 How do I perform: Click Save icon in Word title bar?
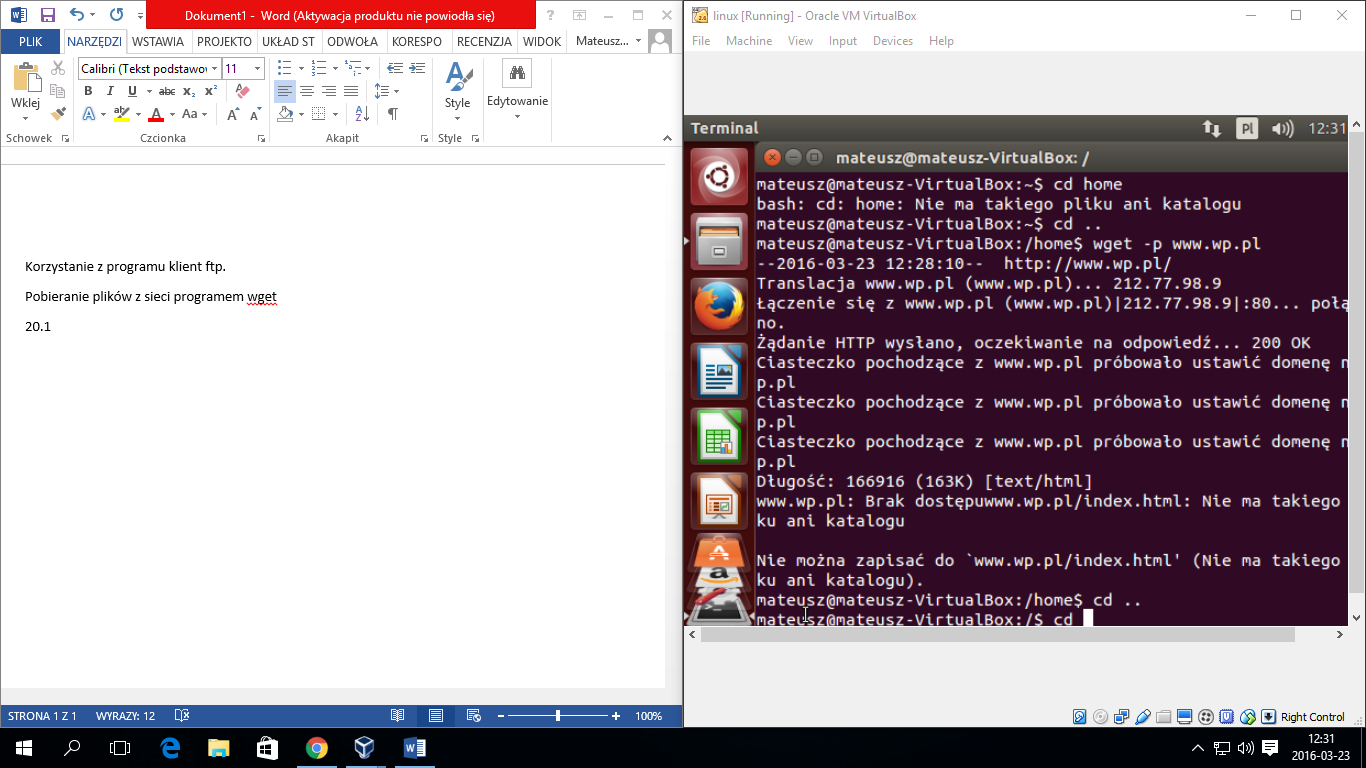pos(47,15)
